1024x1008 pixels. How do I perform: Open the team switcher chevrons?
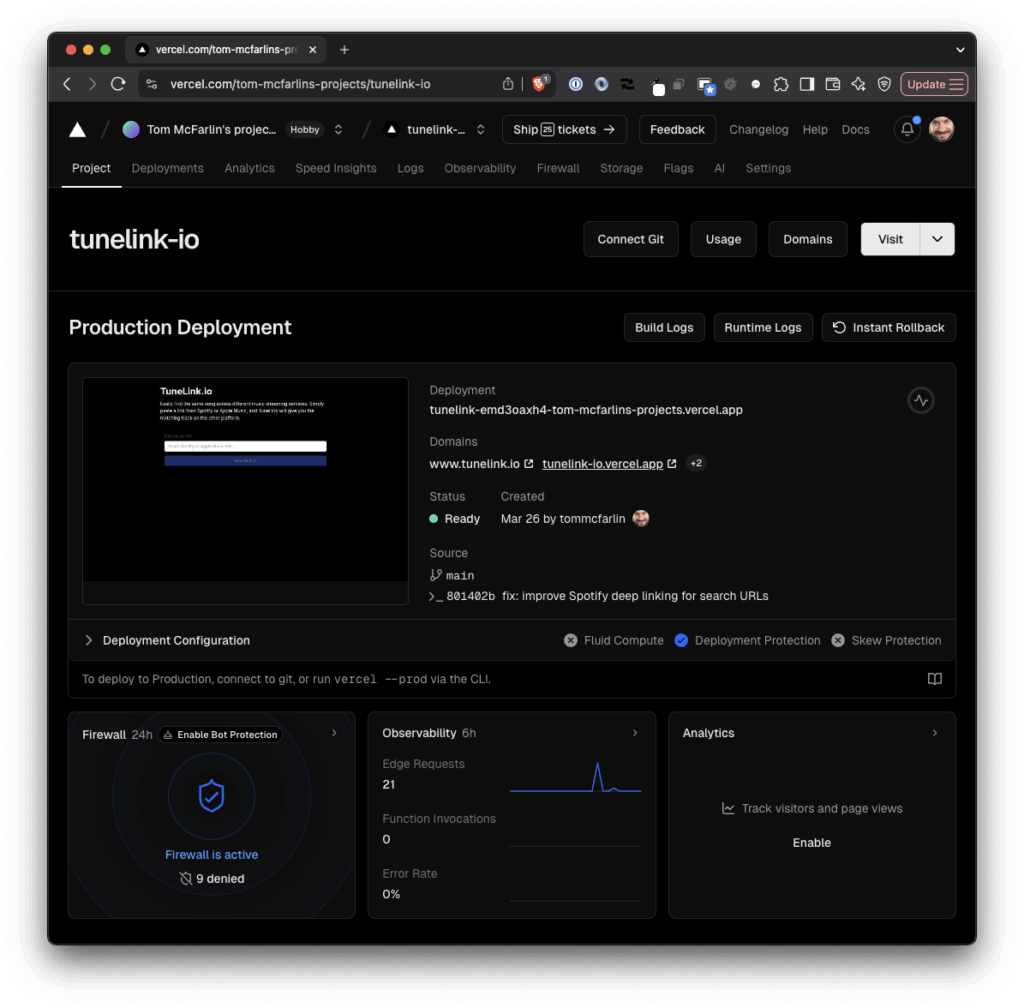click(338, 129)
